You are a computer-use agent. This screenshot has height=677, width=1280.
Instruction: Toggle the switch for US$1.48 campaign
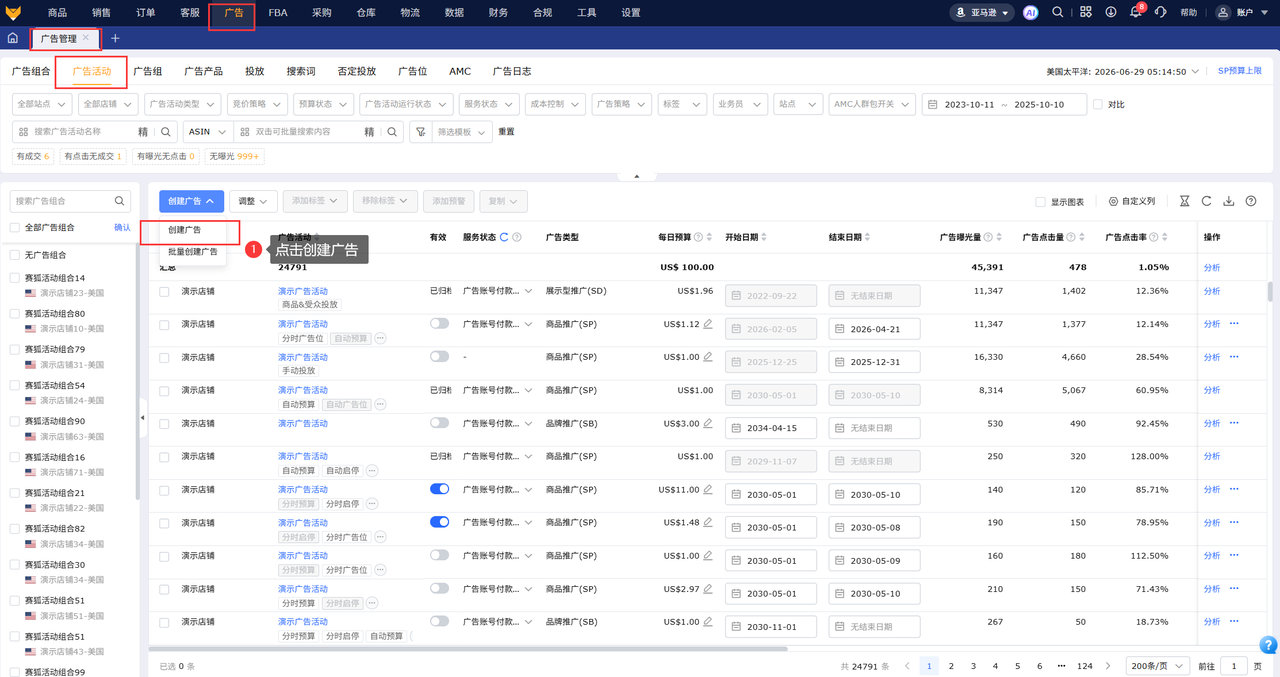tap(439, 522)
